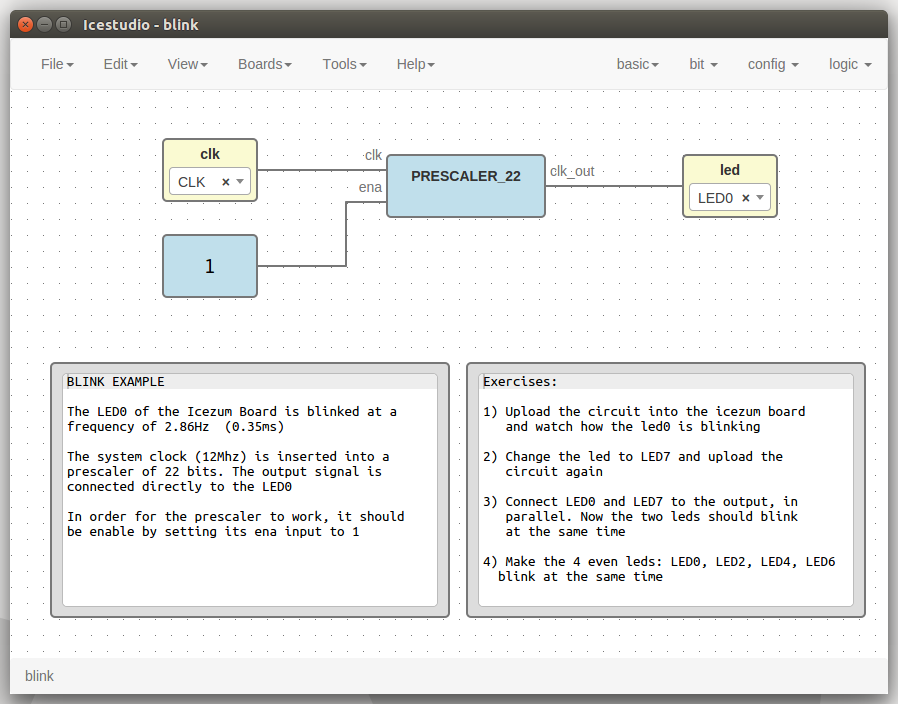Image resolution: width=898 pixels, height=704 pixels.
Task: Select the clk_out wire to the led block
Action: coord(615,186)
